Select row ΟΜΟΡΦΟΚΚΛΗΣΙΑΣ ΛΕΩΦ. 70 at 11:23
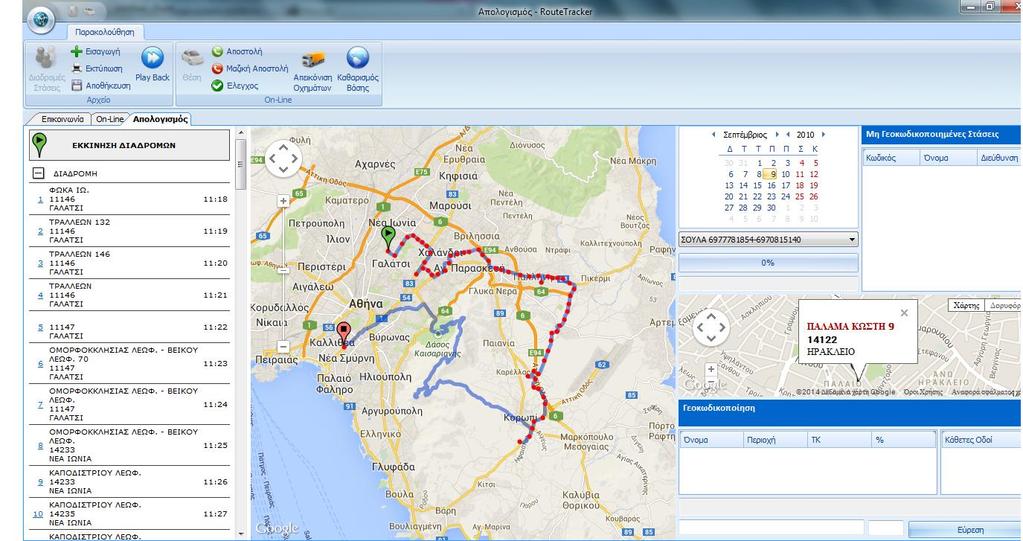Screen dimensions: 1023x541 [x=129, y=363]
